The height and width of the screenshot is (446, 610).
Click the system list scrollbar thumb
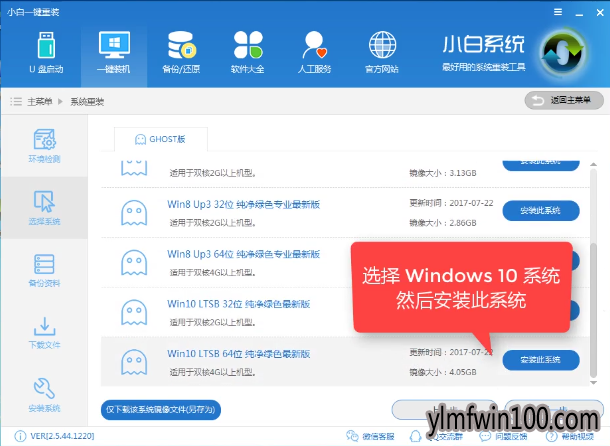tap(593, 309)
